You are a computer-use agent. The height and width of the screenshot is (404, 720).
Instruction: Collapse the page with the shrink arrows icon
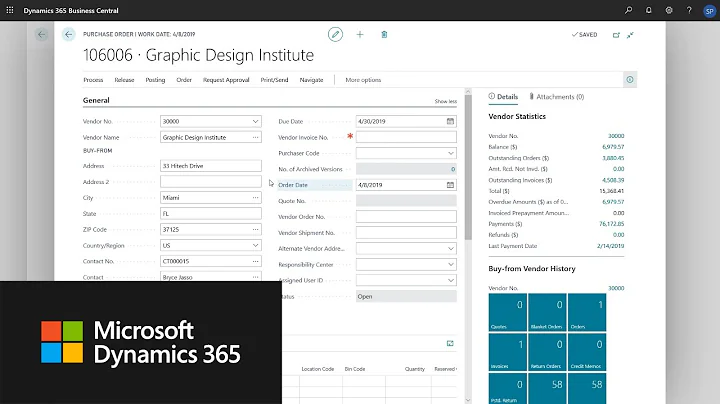pos(630,35)
